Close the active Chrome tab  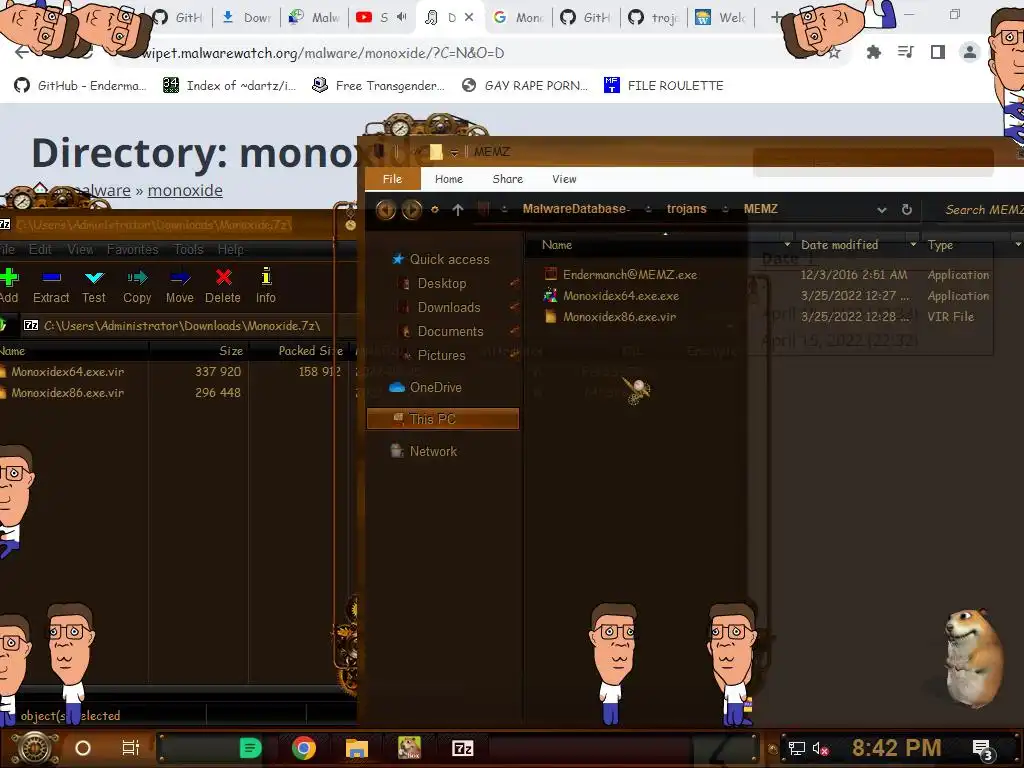point(469,18)
